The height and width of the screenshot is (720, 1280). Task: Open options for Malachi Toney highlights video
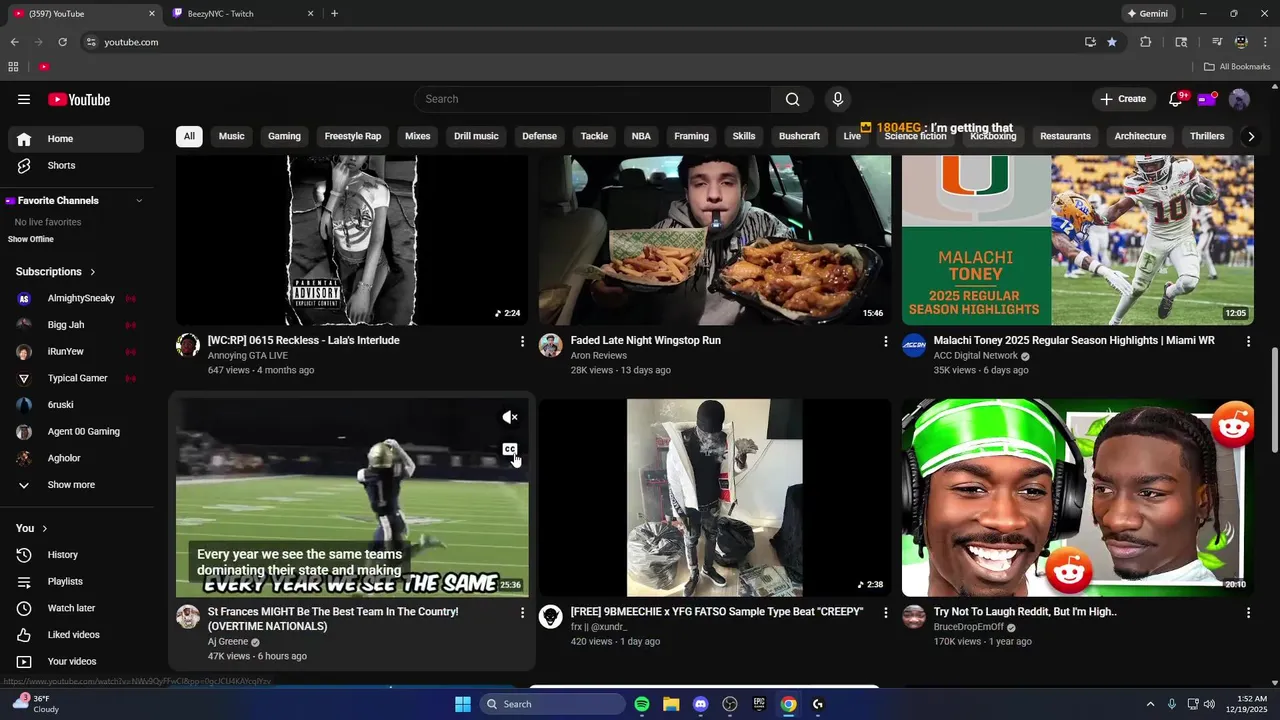pyautogui.click(x=1248, y=341)
